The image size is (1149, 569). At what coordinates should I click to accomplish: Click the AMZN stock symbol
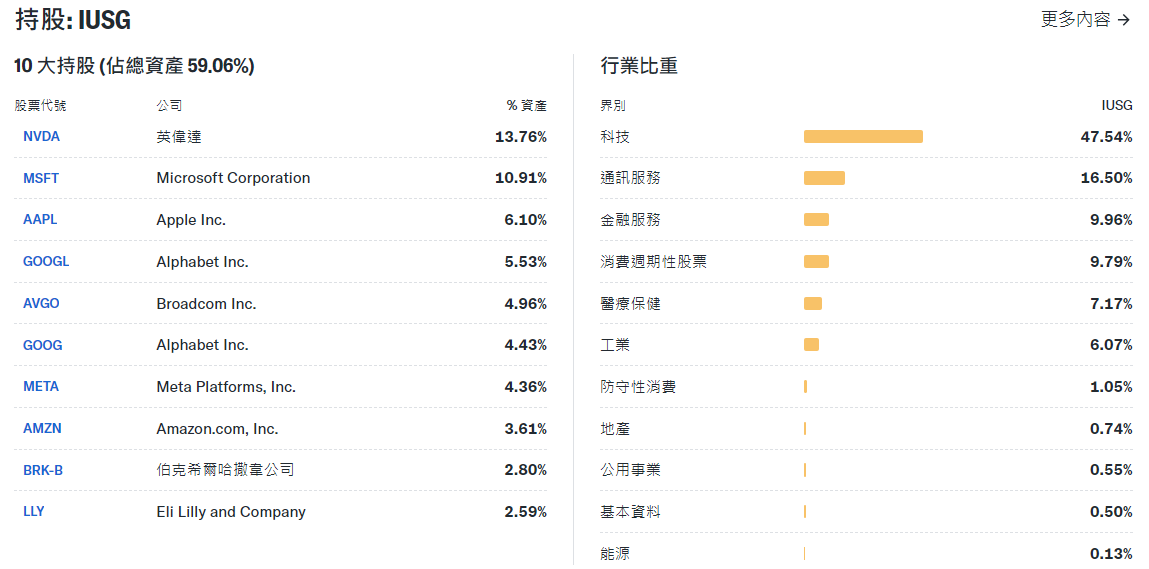(x=42, y=429)
